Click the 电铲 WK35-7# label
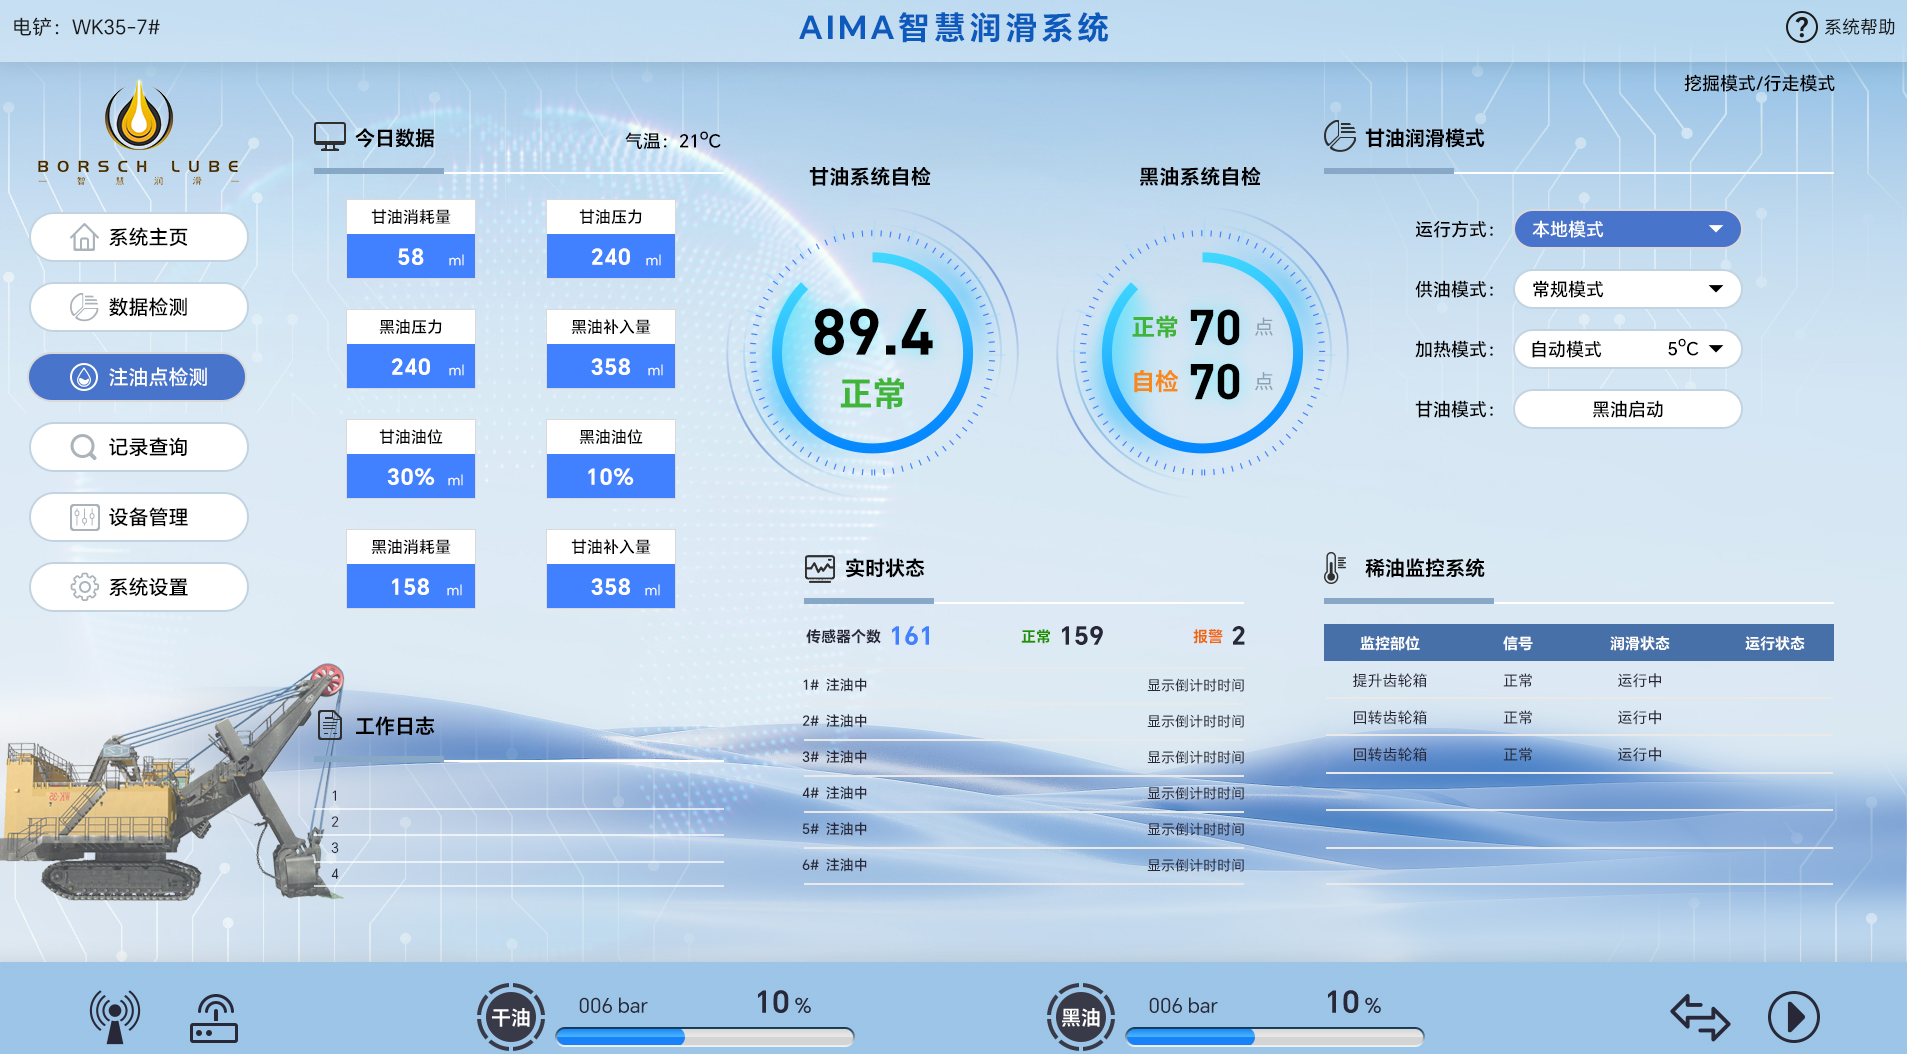This screenshot has width=1907, height=1054. point(86,27)
